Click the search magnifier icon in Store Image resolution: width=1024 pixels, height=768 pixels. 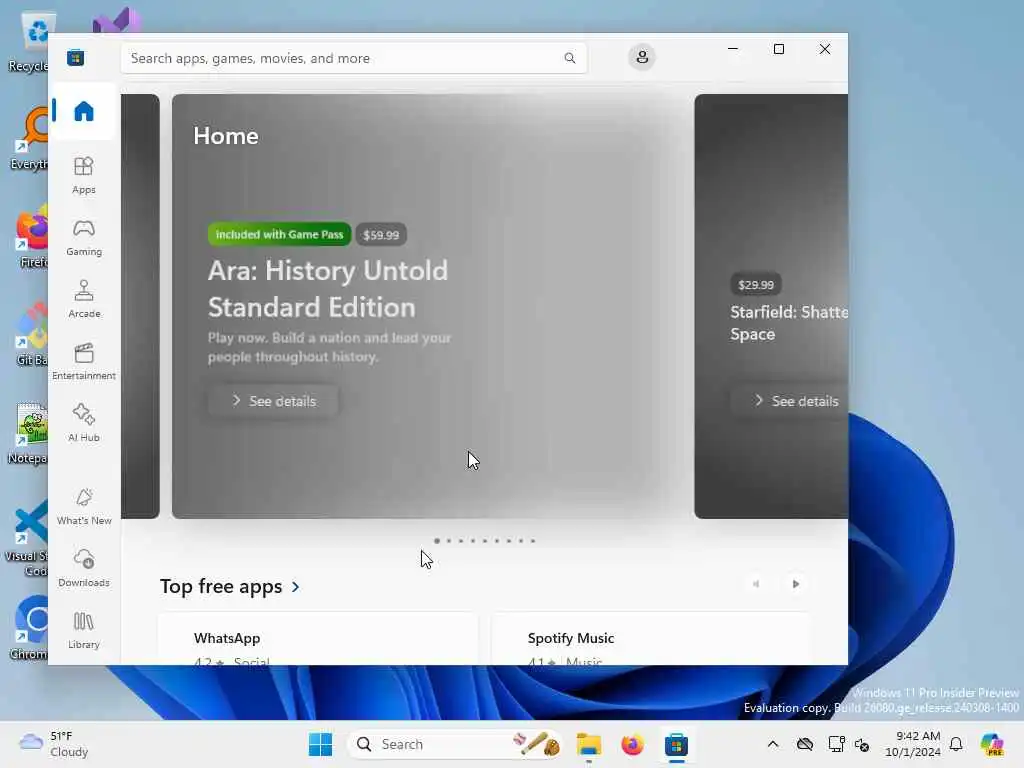(x=569, y=58)
